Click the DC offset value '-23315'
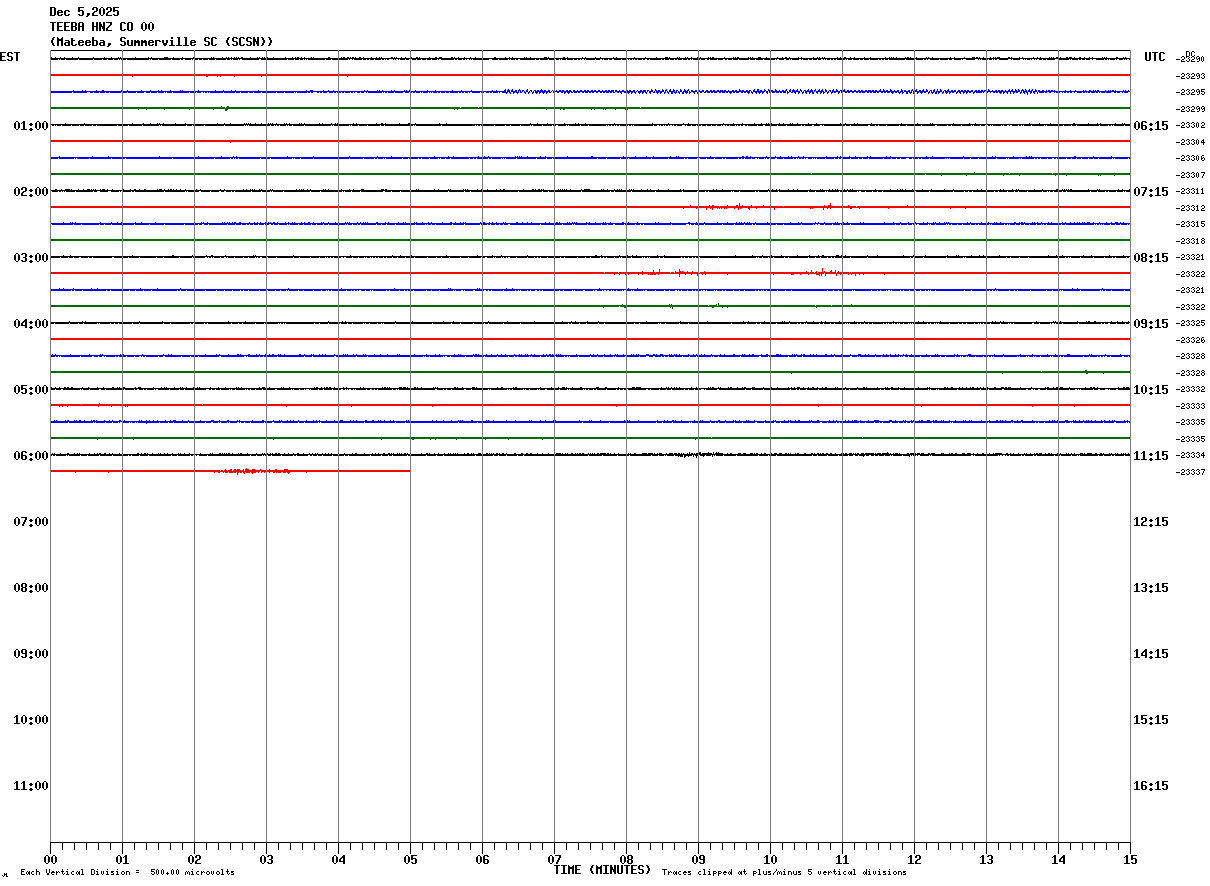The width and height of the screenshot is (1210, 886). (1191, 225)
